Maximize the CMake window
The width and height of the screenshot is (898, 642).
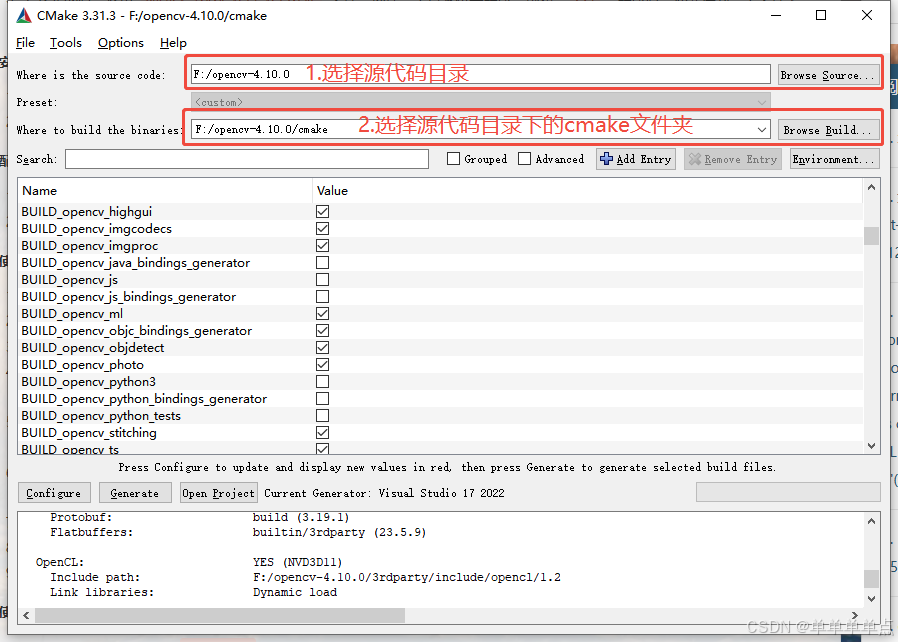point(821,15)
